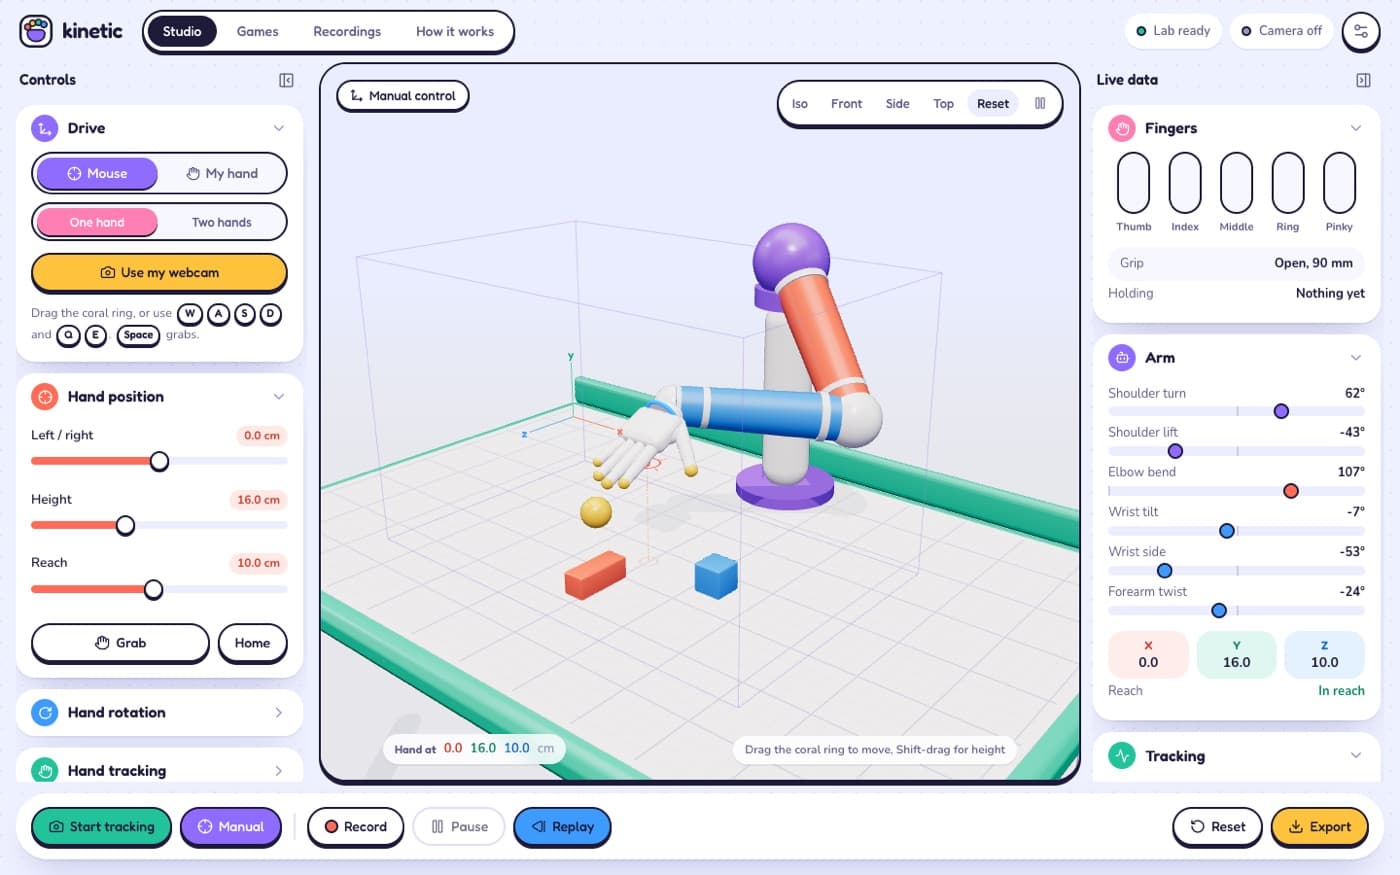Open the Games tab

click(x=258, y=31)
